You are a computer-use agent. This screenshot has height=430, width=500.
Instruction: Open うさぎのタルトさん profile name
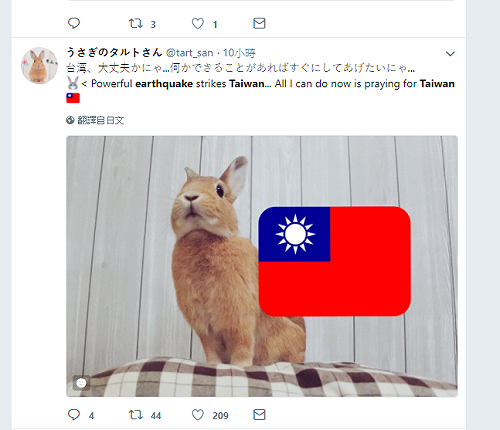coord(114,52)
